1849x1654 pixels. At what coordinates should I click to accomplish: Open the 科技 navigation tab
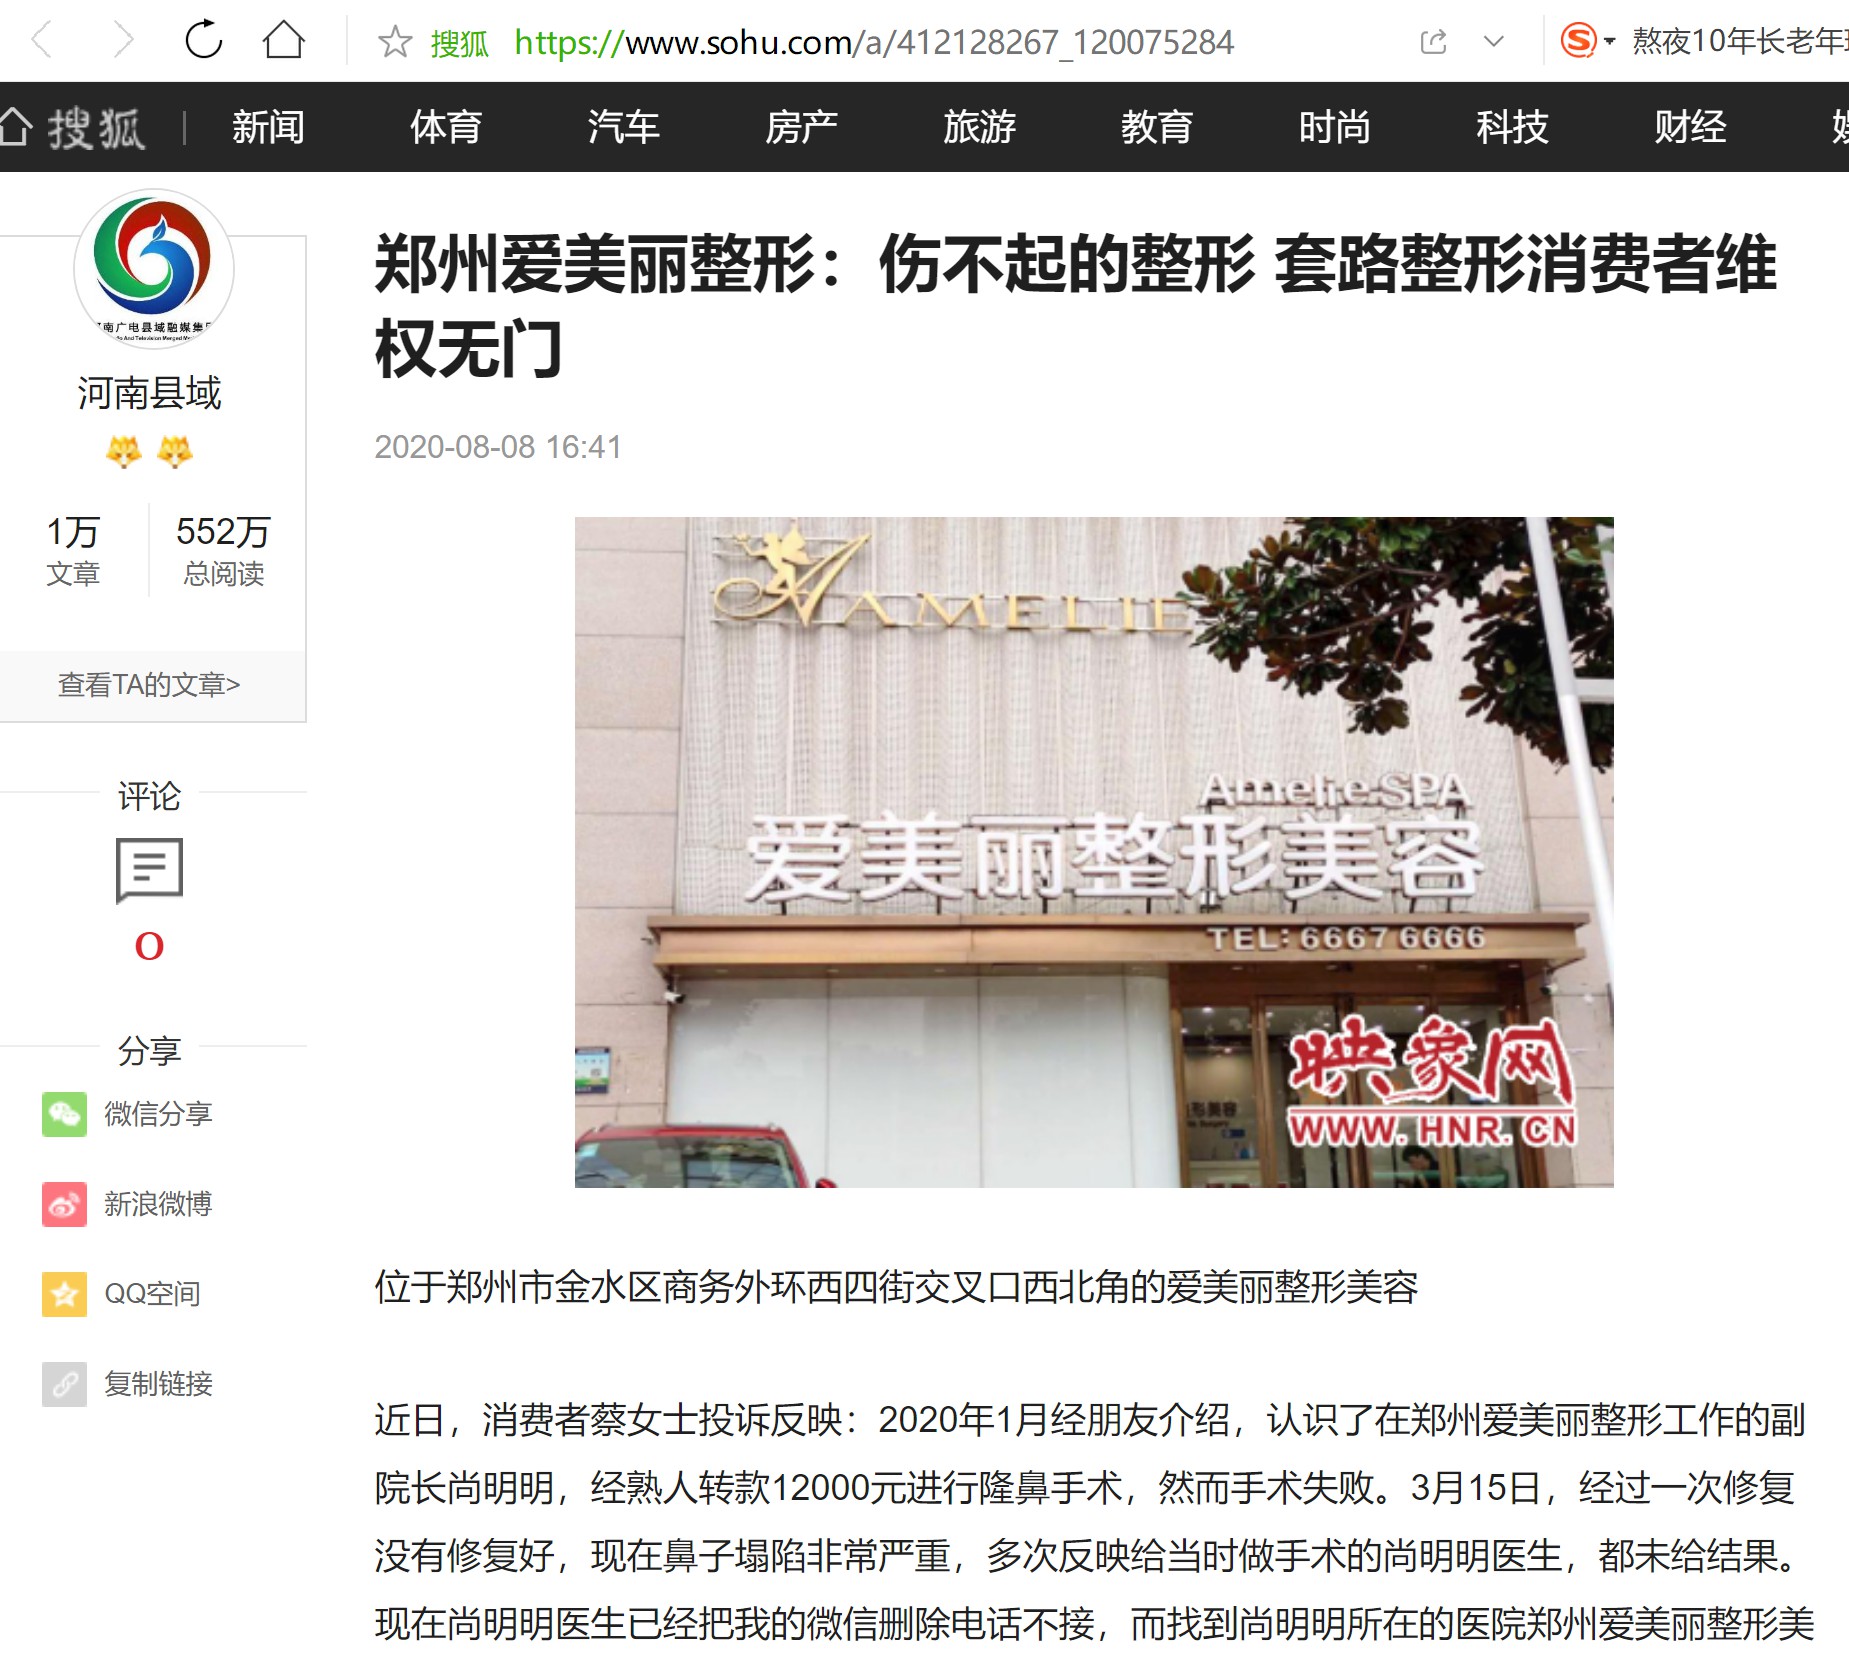1512,127
